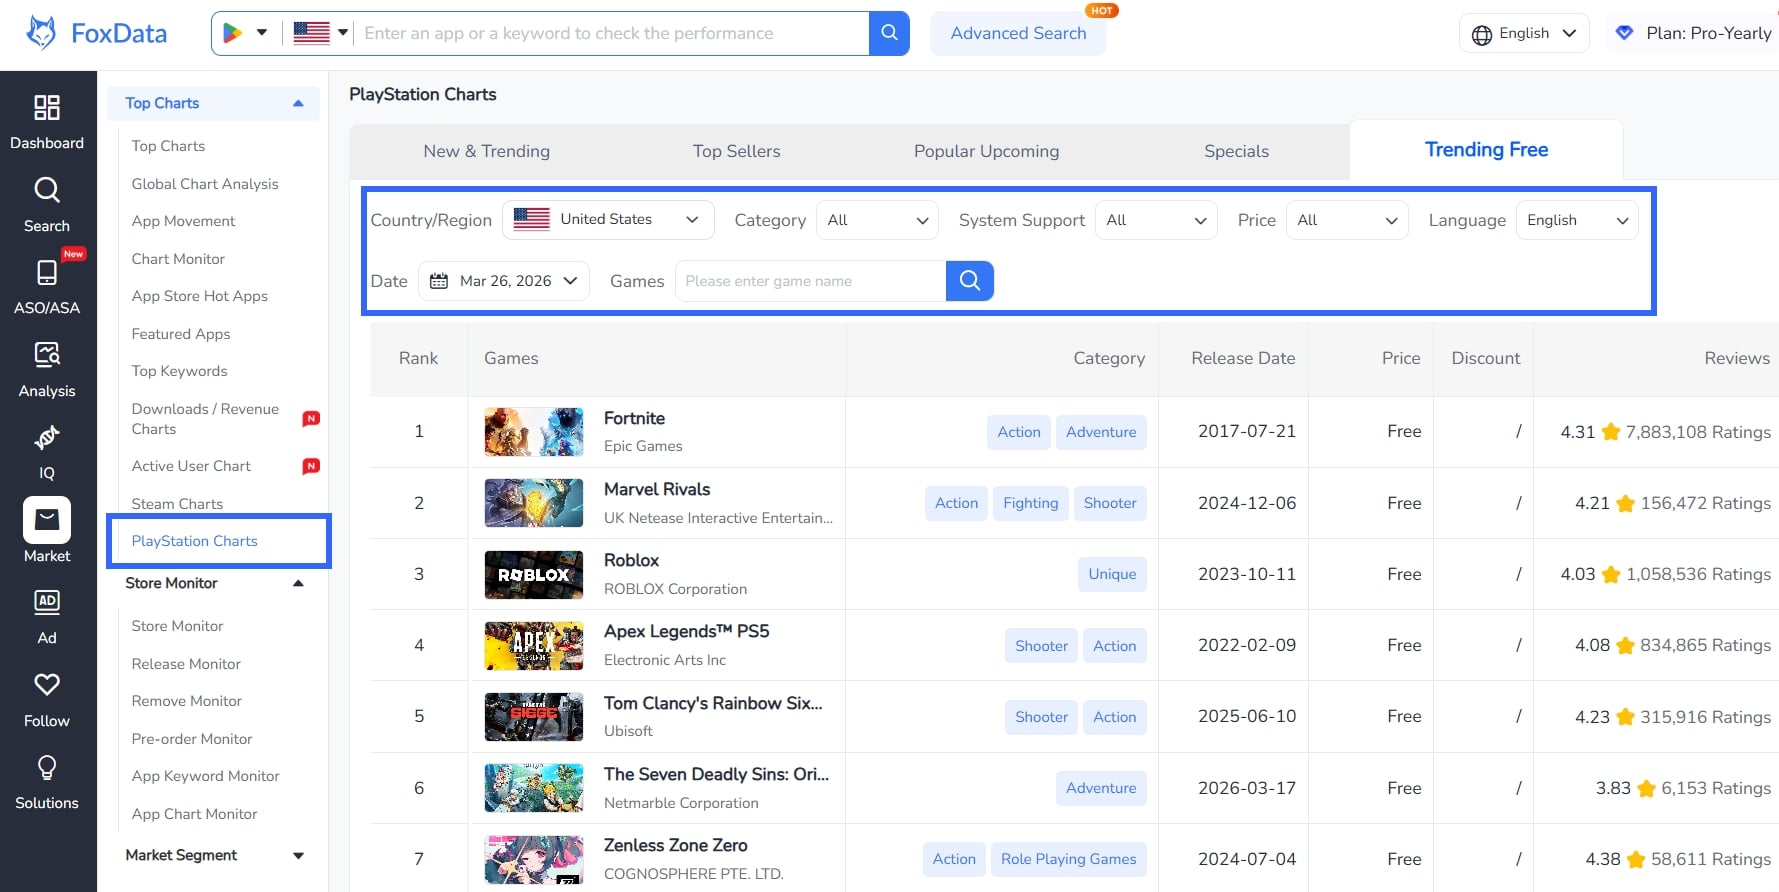Screen dimensions: 1779x892
Task: Open the Zenless Zone Zero game link
Action: 675,845
